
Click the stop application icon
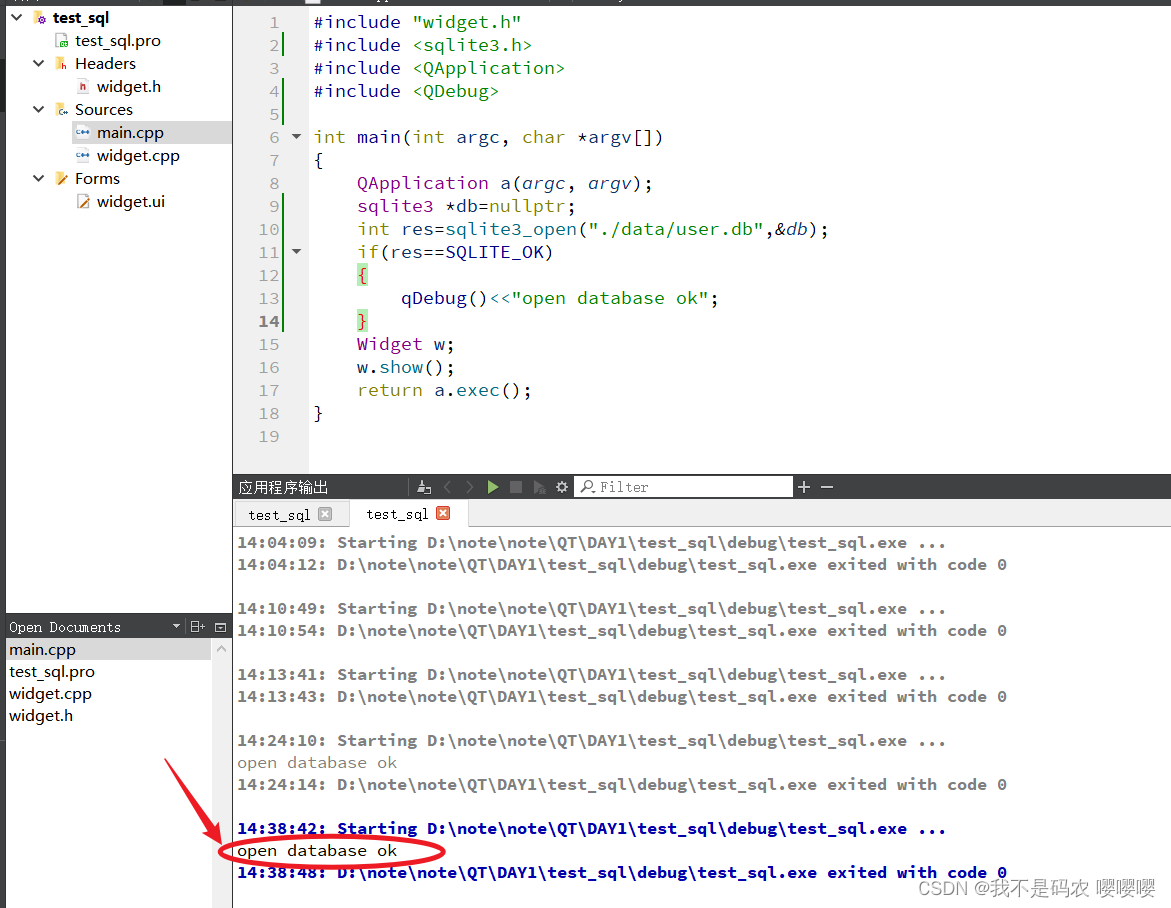514,487
